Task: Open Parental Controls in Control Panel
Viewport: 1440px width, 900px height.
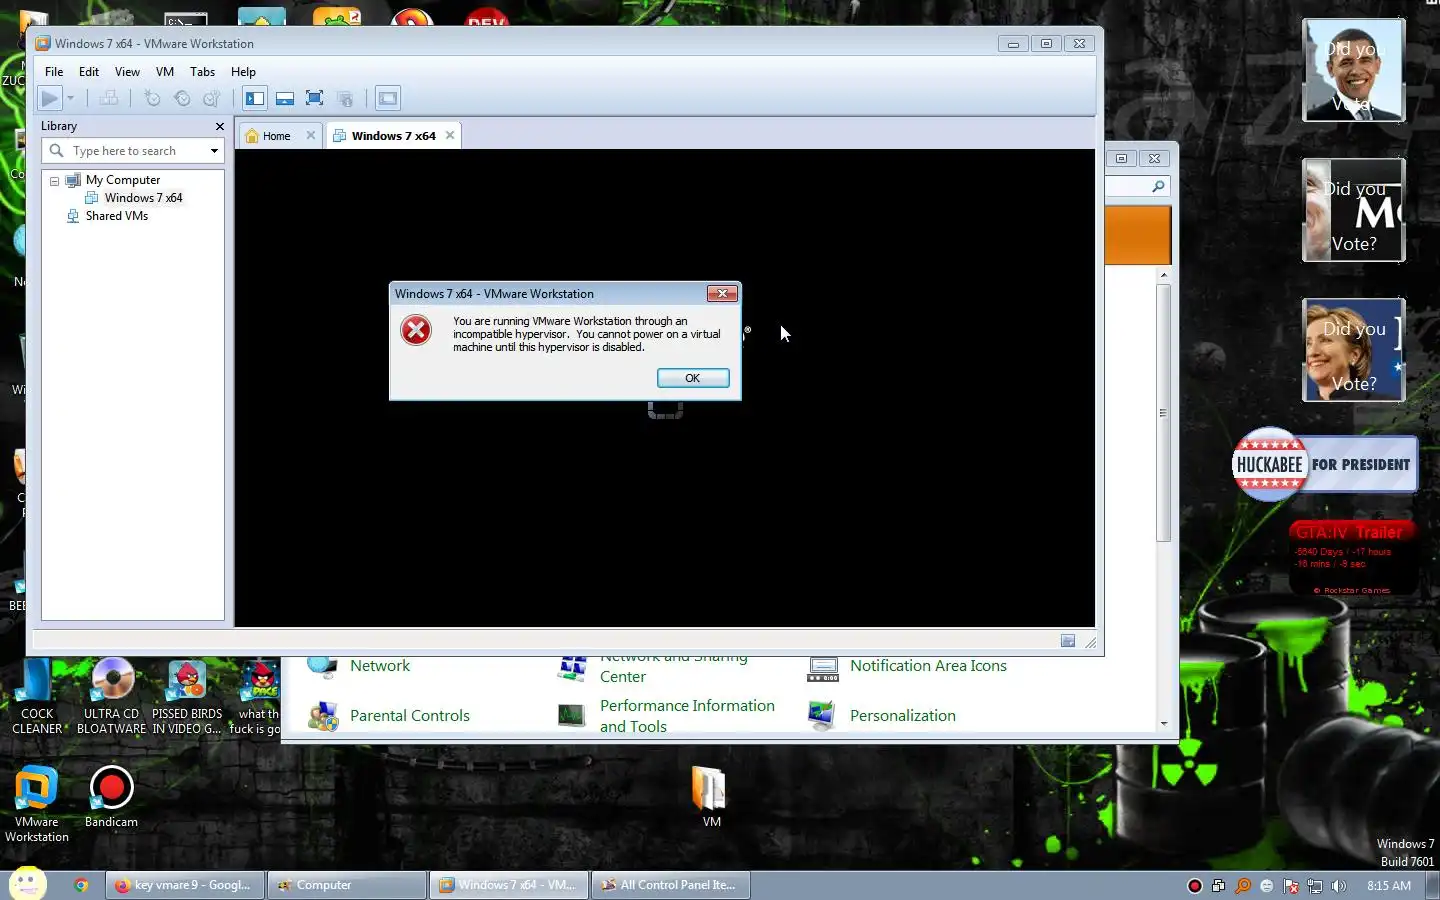Action: click(410, 716)
